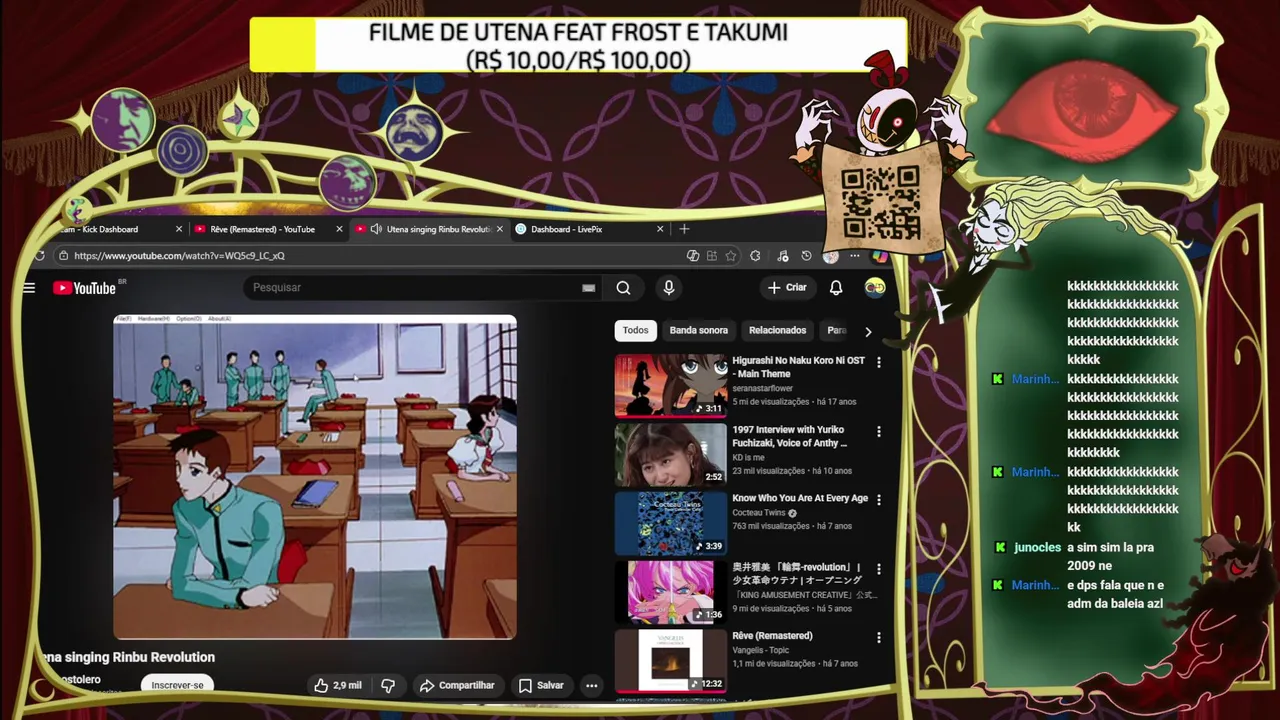This screenshot has height=720, width=1280.
Task: Dislike the Utena video
Action: pos(388,686)
